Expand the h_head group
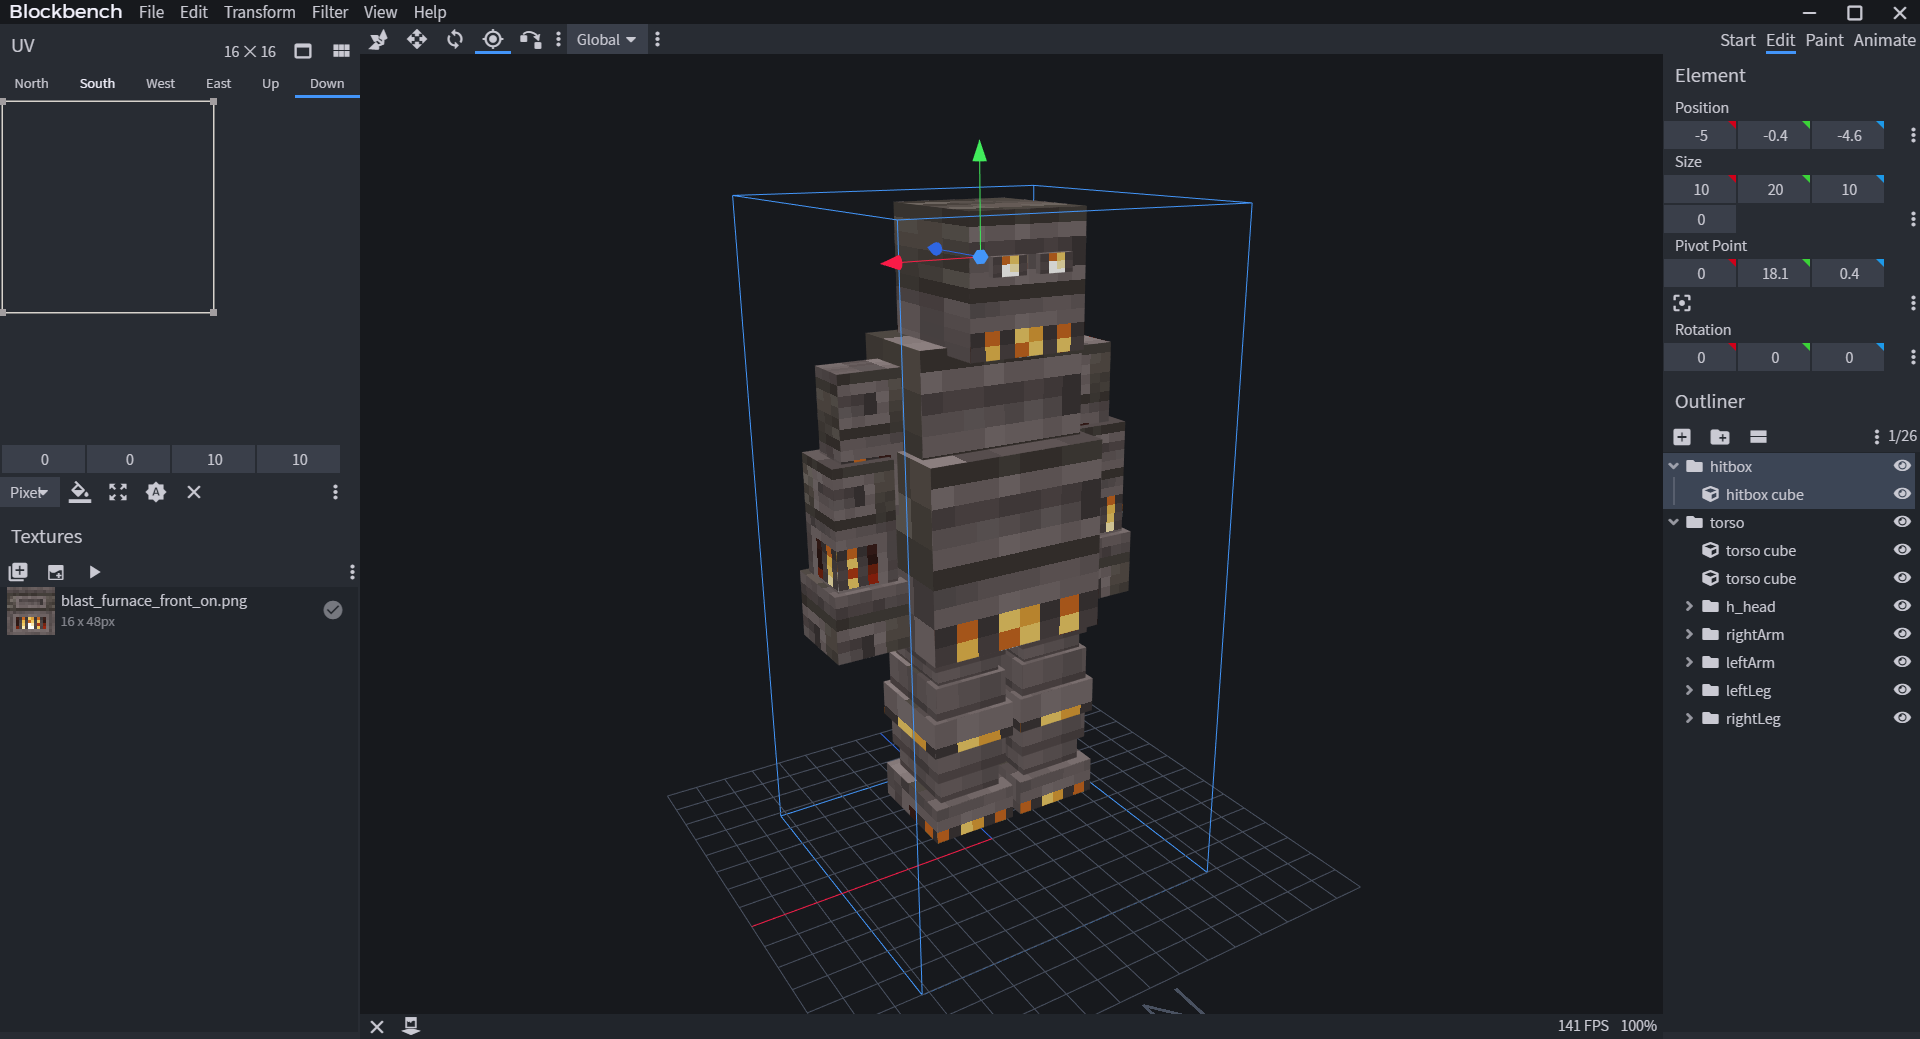The width and height of the screenshot is (1920, 1039). [x=1690, y=606]
